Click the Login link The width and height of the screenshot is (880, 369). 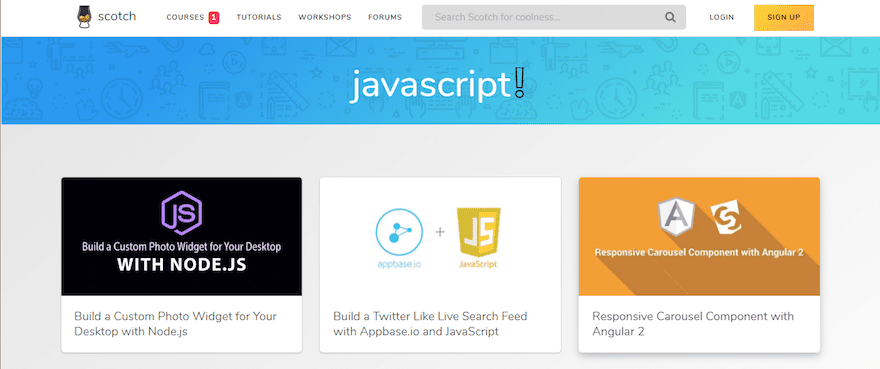coord(722,17)
